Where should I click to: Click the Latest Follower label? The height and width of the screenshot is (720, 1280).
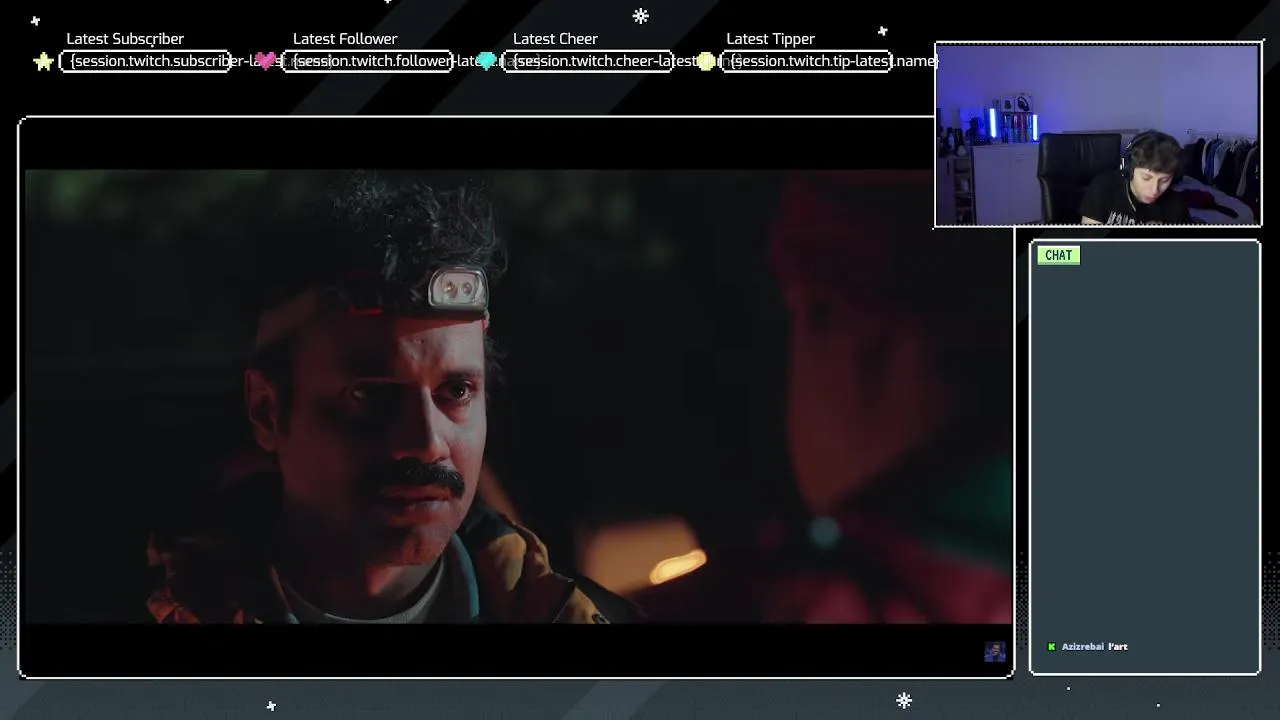345,39
